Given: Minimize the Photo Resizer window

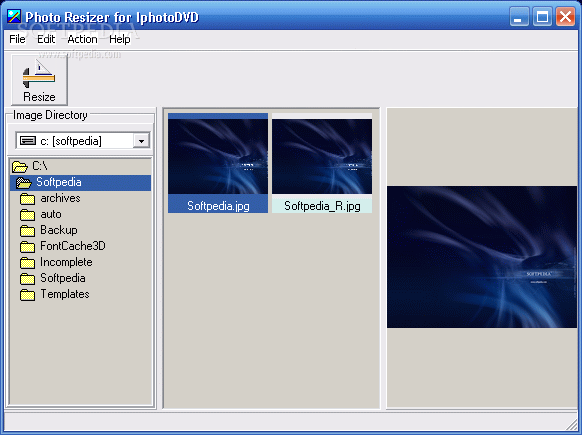Looking at the screenshot, I should tap(519, 17).
